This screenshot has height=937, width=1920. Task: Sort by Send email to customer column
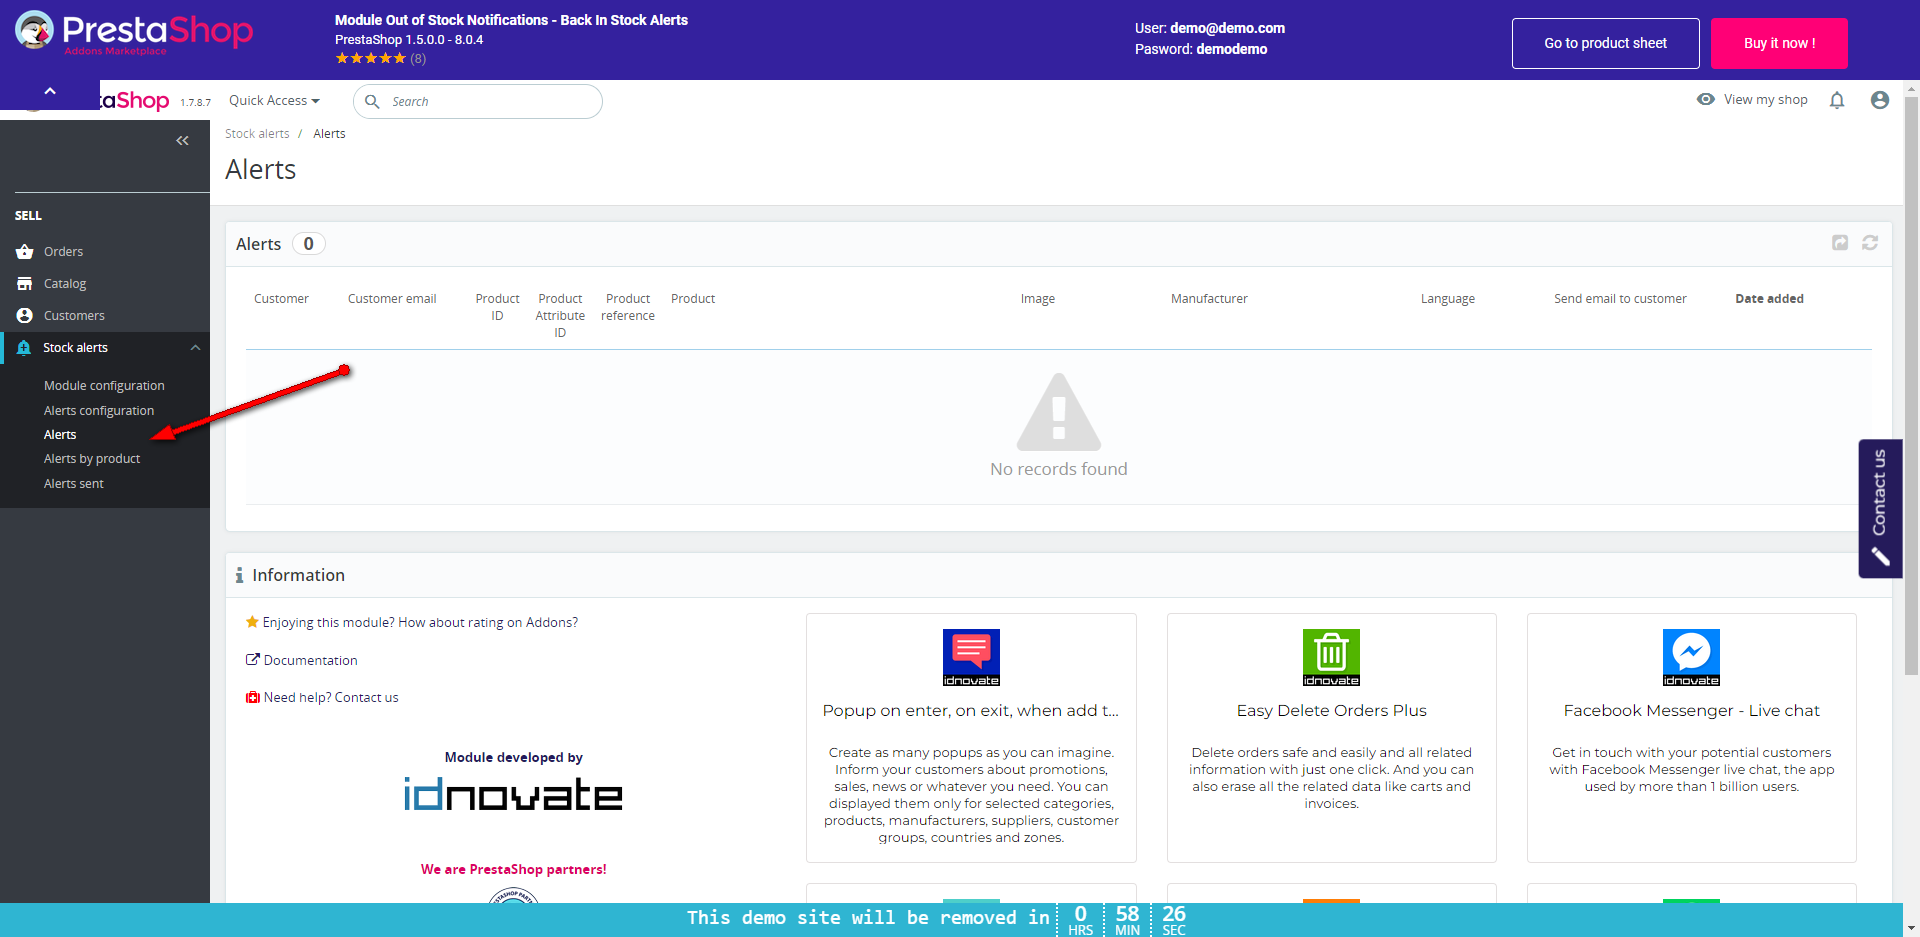(x=1620, y=299)
